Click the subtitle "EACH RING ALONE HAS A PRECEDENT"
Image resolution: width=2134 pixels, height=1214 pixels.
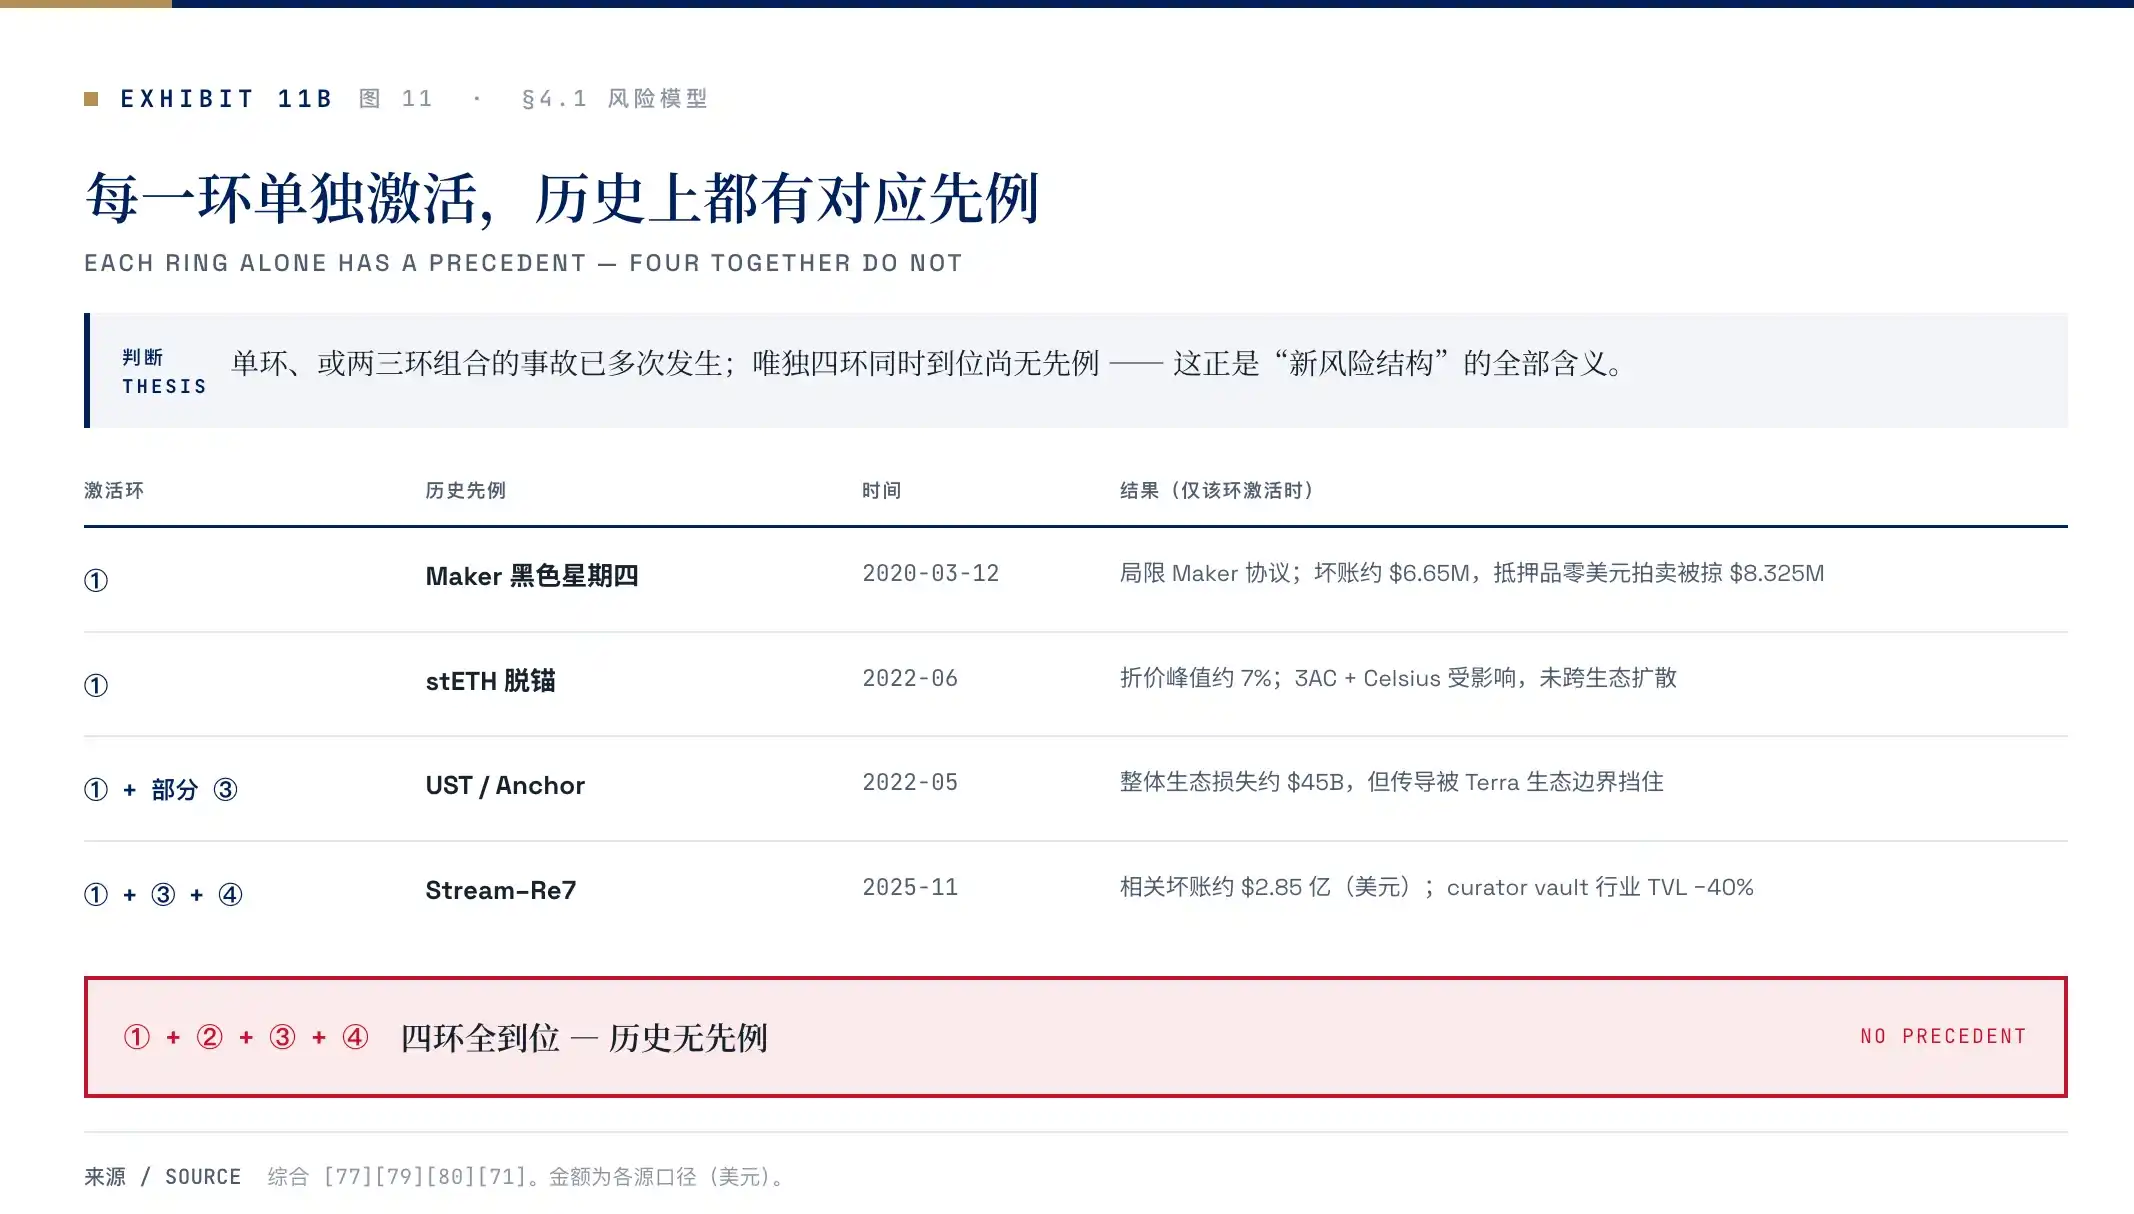(335, 263)
